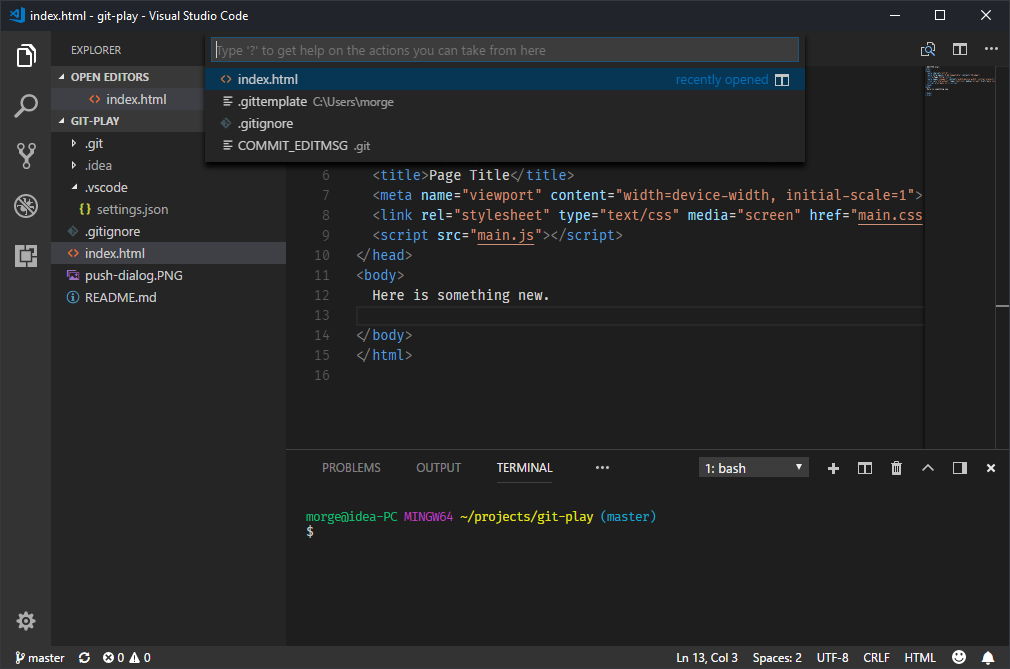Screen dimensions: 1010x669
Task: Split the editor using the split icon
Action: [961, 48]
